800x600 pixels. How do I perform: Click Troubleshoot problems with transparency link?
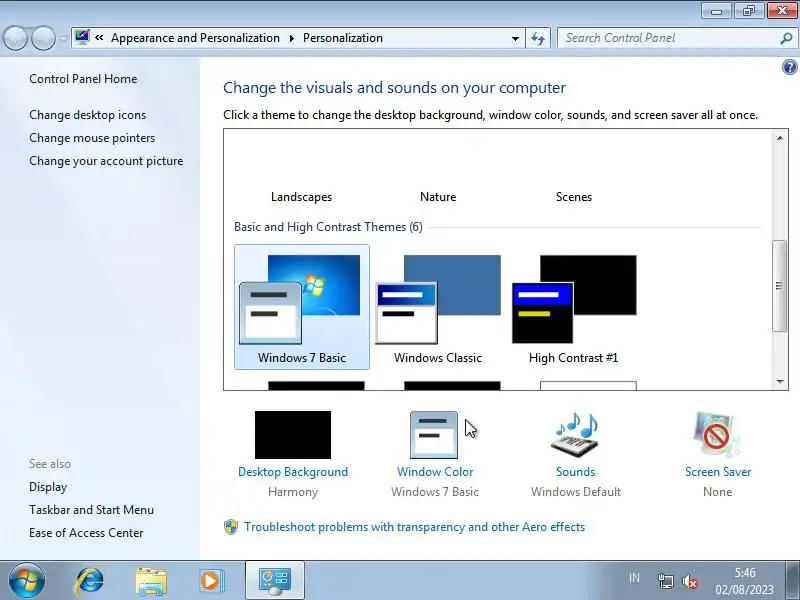[x=414, y=527]
